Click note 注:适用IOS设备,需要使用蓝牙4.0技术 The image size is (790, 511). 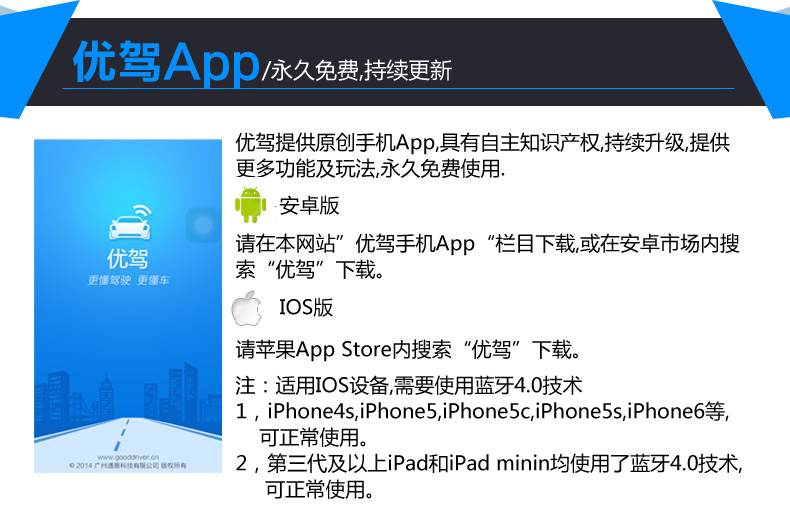[409, 386]
